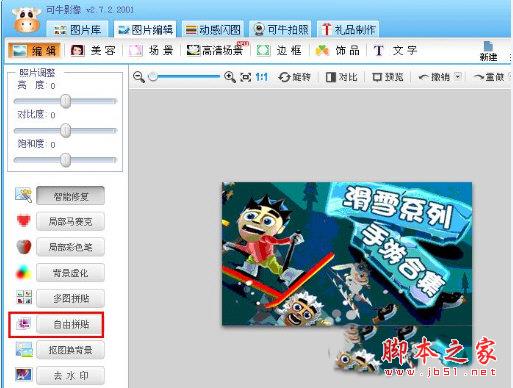Open the 动感闪图 tab
This screenshot has width=513, height=388.
point(213,30)
